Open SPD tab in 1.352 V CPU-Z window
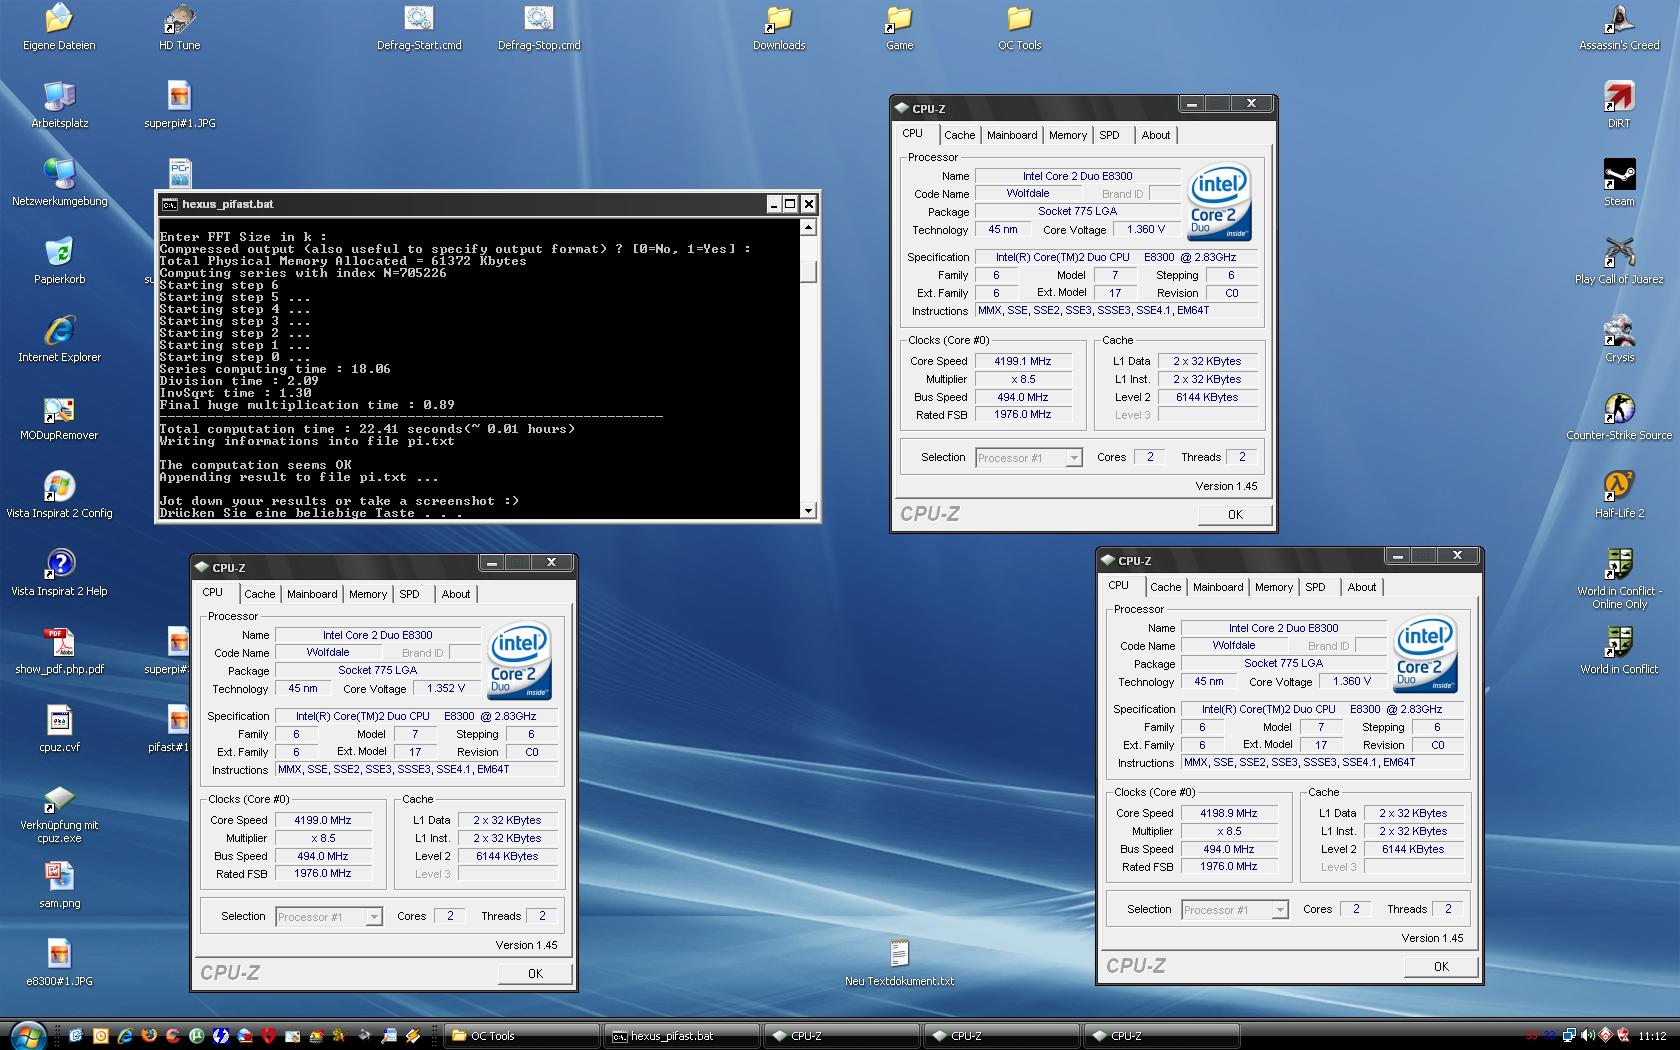 (410, 594)
